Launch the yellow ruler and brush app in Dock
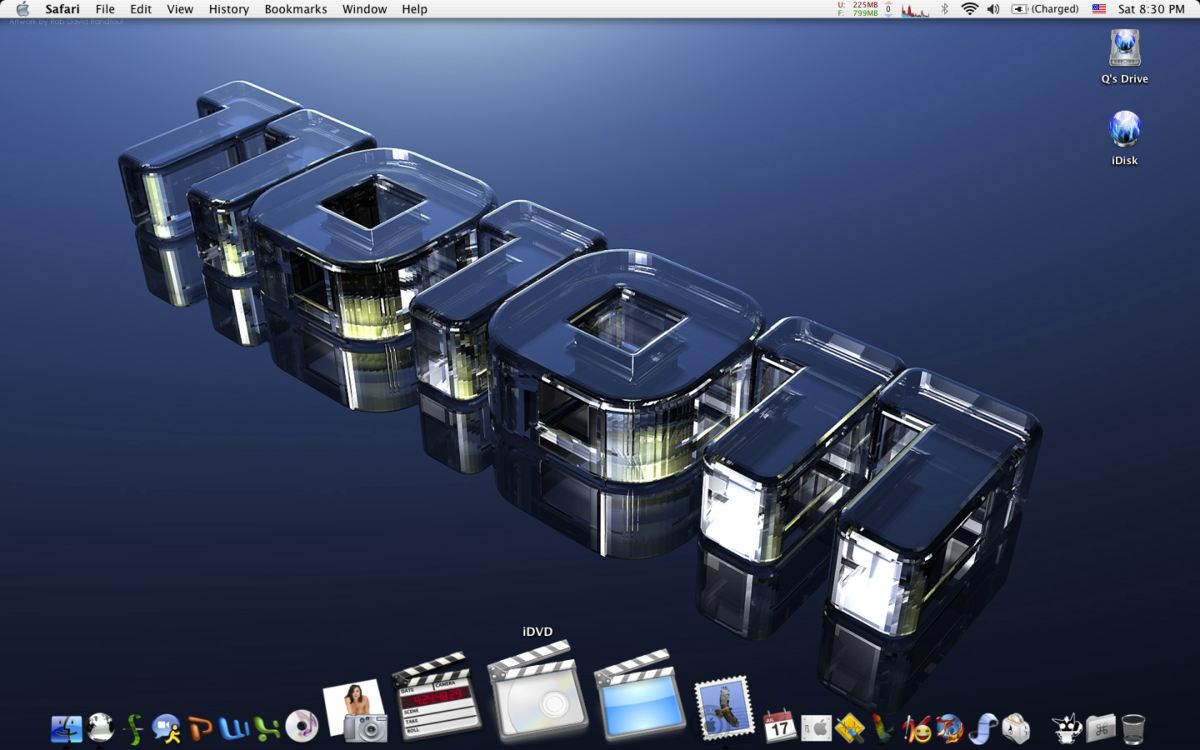This screenshot has width=1200, height=750. 849,727
